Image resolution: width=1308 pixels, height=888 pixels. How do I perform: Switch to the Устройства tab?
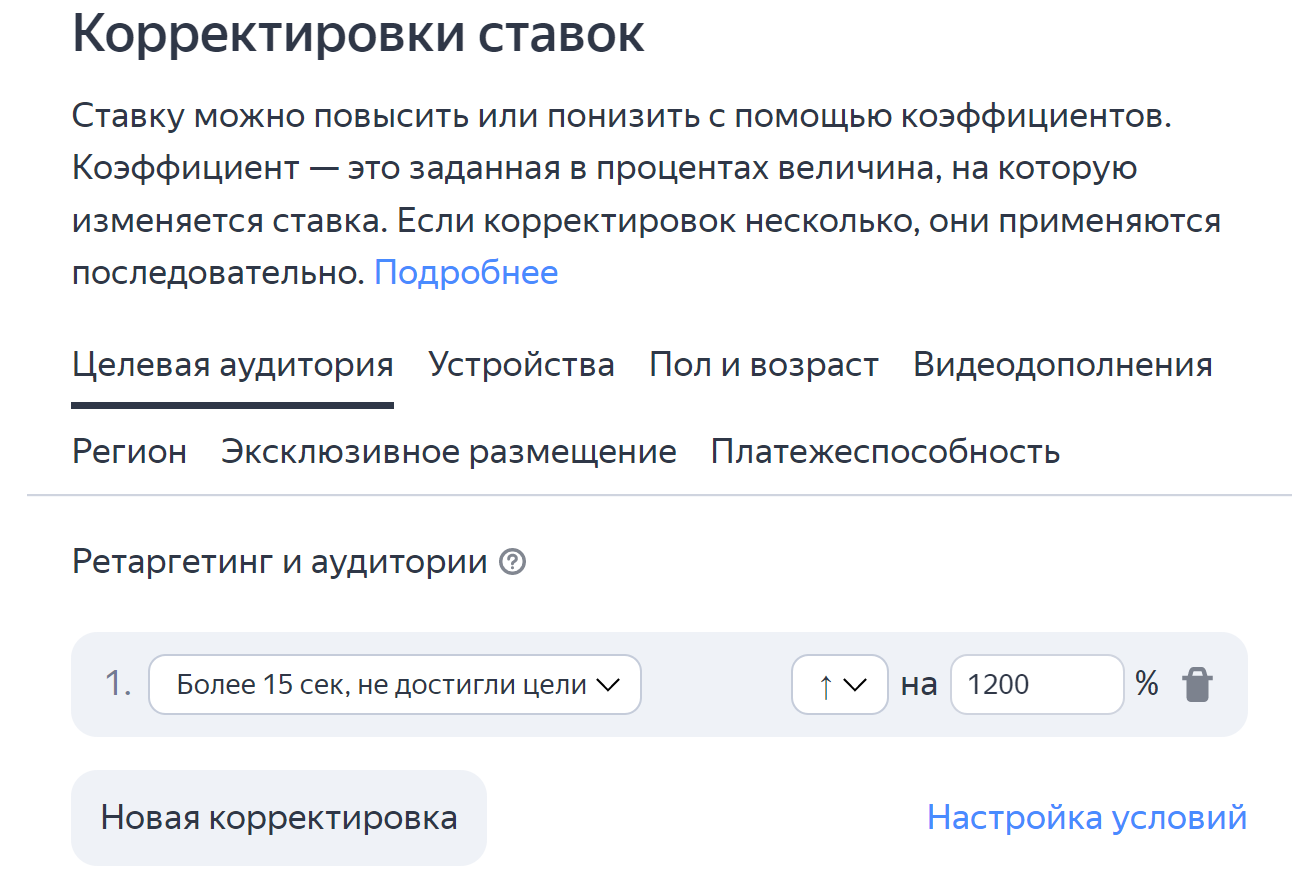point(521,365)
